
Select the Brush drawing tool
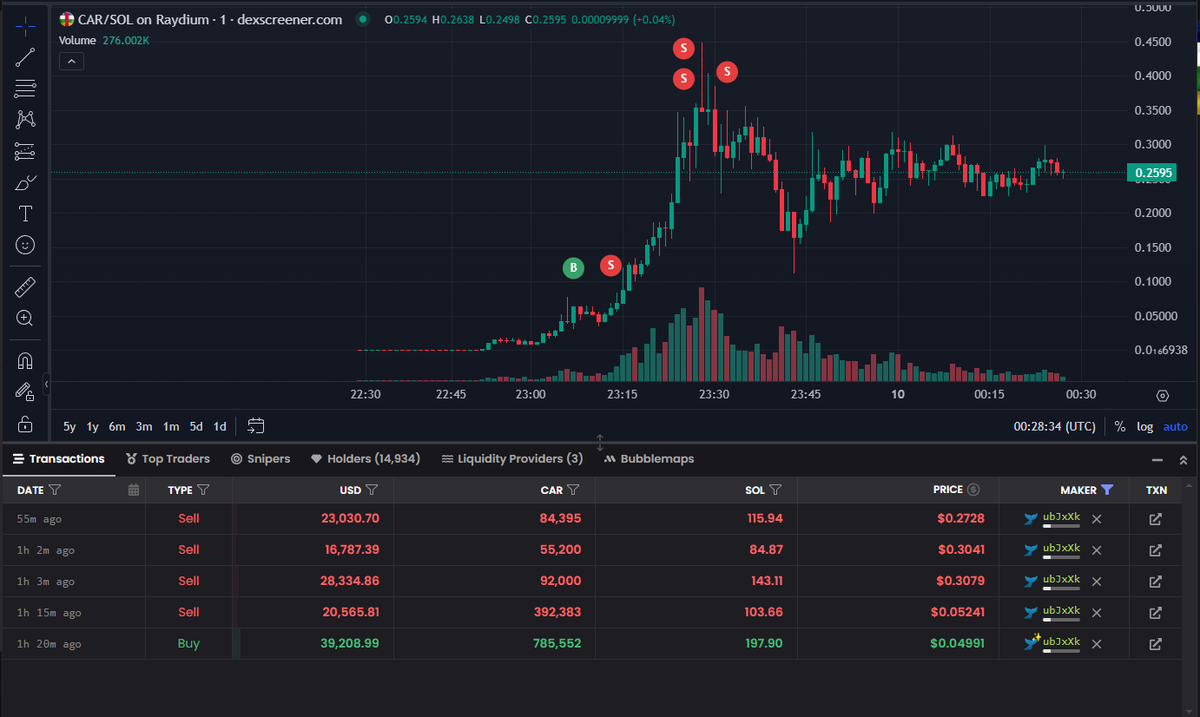(25, 182)
